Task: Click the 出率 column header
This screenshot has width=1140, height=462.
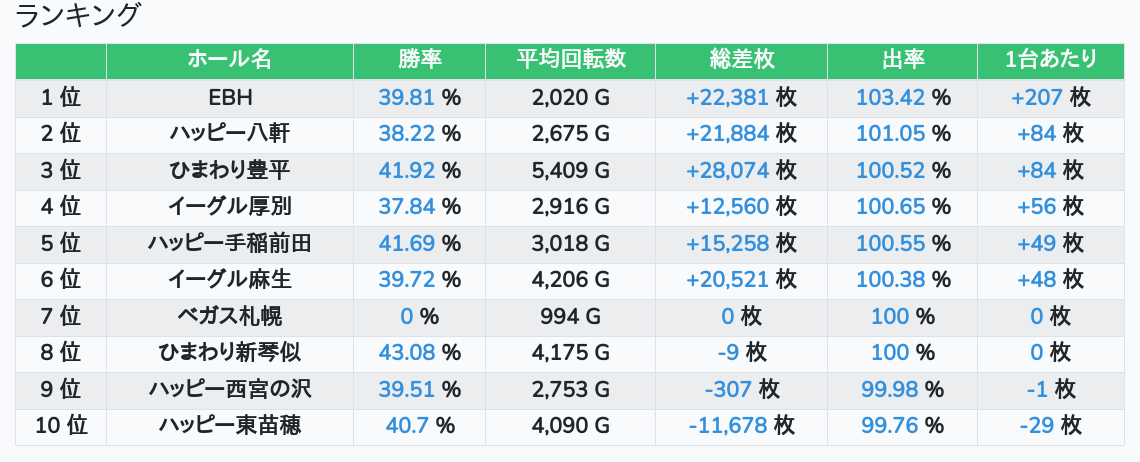Action: (902, 60)
